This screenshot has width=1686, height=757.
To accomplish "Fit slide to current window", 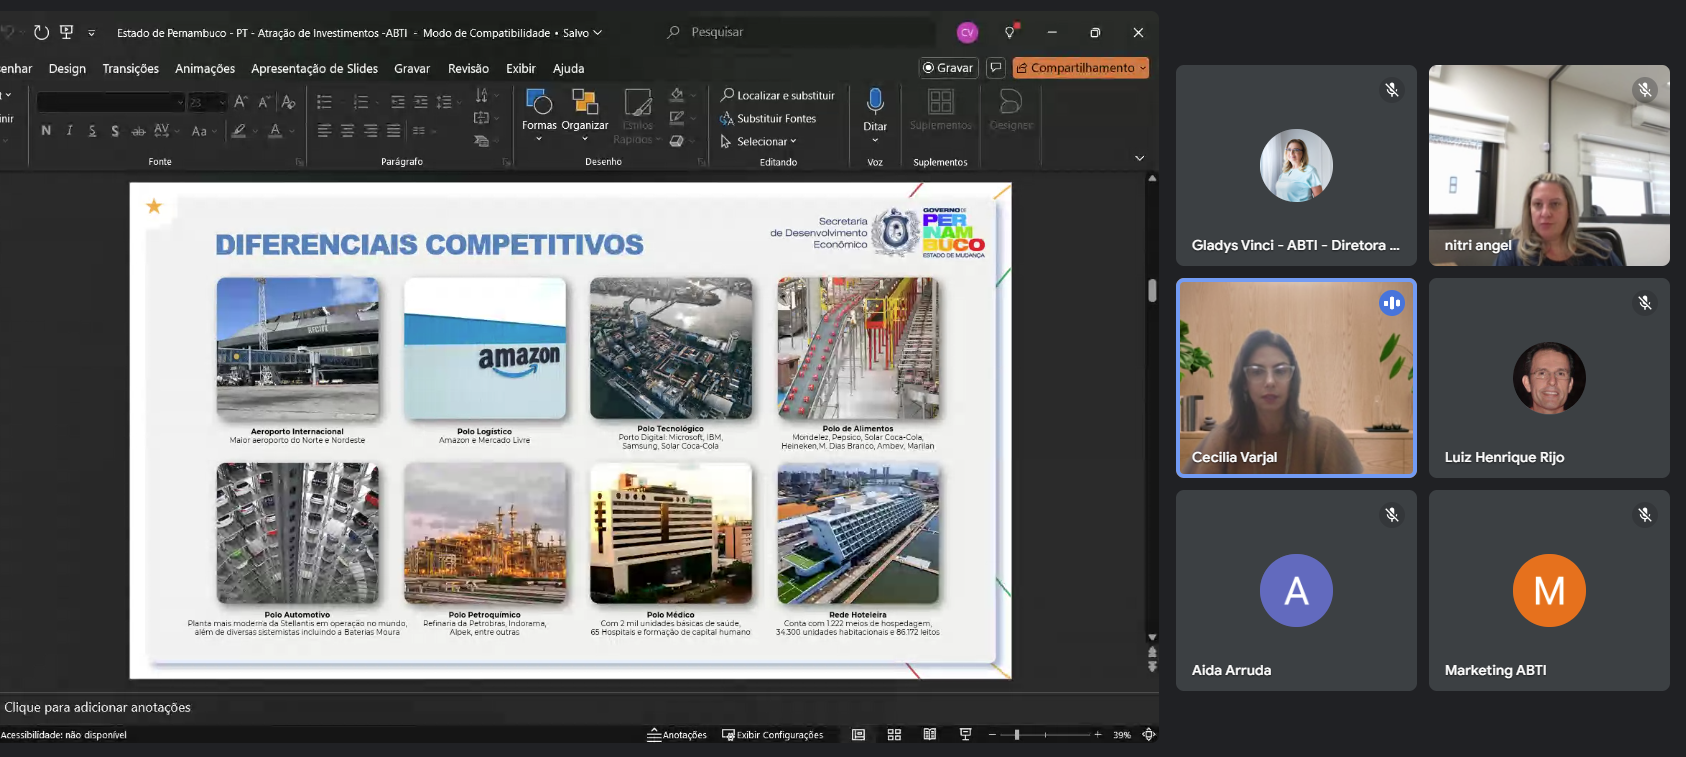I will [x=1149, y=735].
